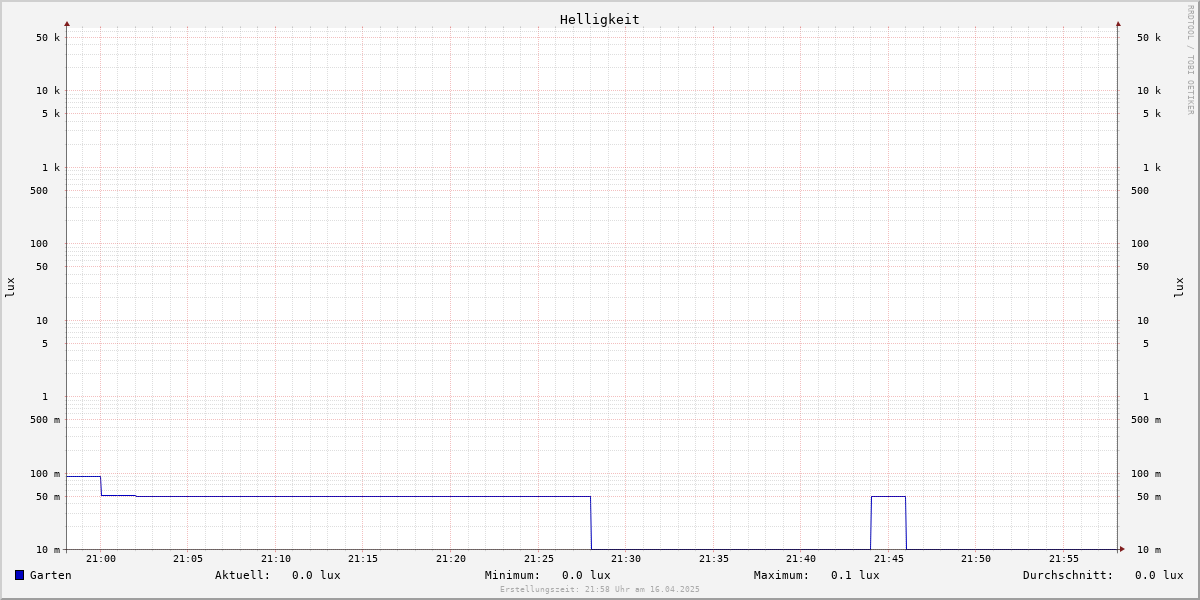
Task: Click the left axis 500 m label
Action: [x=45, y=420]
